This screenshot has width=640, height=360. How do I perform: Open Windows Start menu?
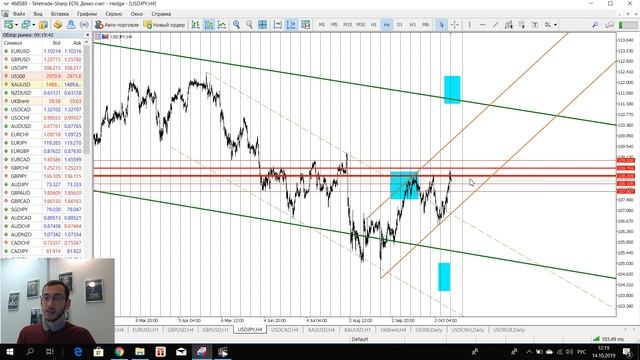(10, 351)
